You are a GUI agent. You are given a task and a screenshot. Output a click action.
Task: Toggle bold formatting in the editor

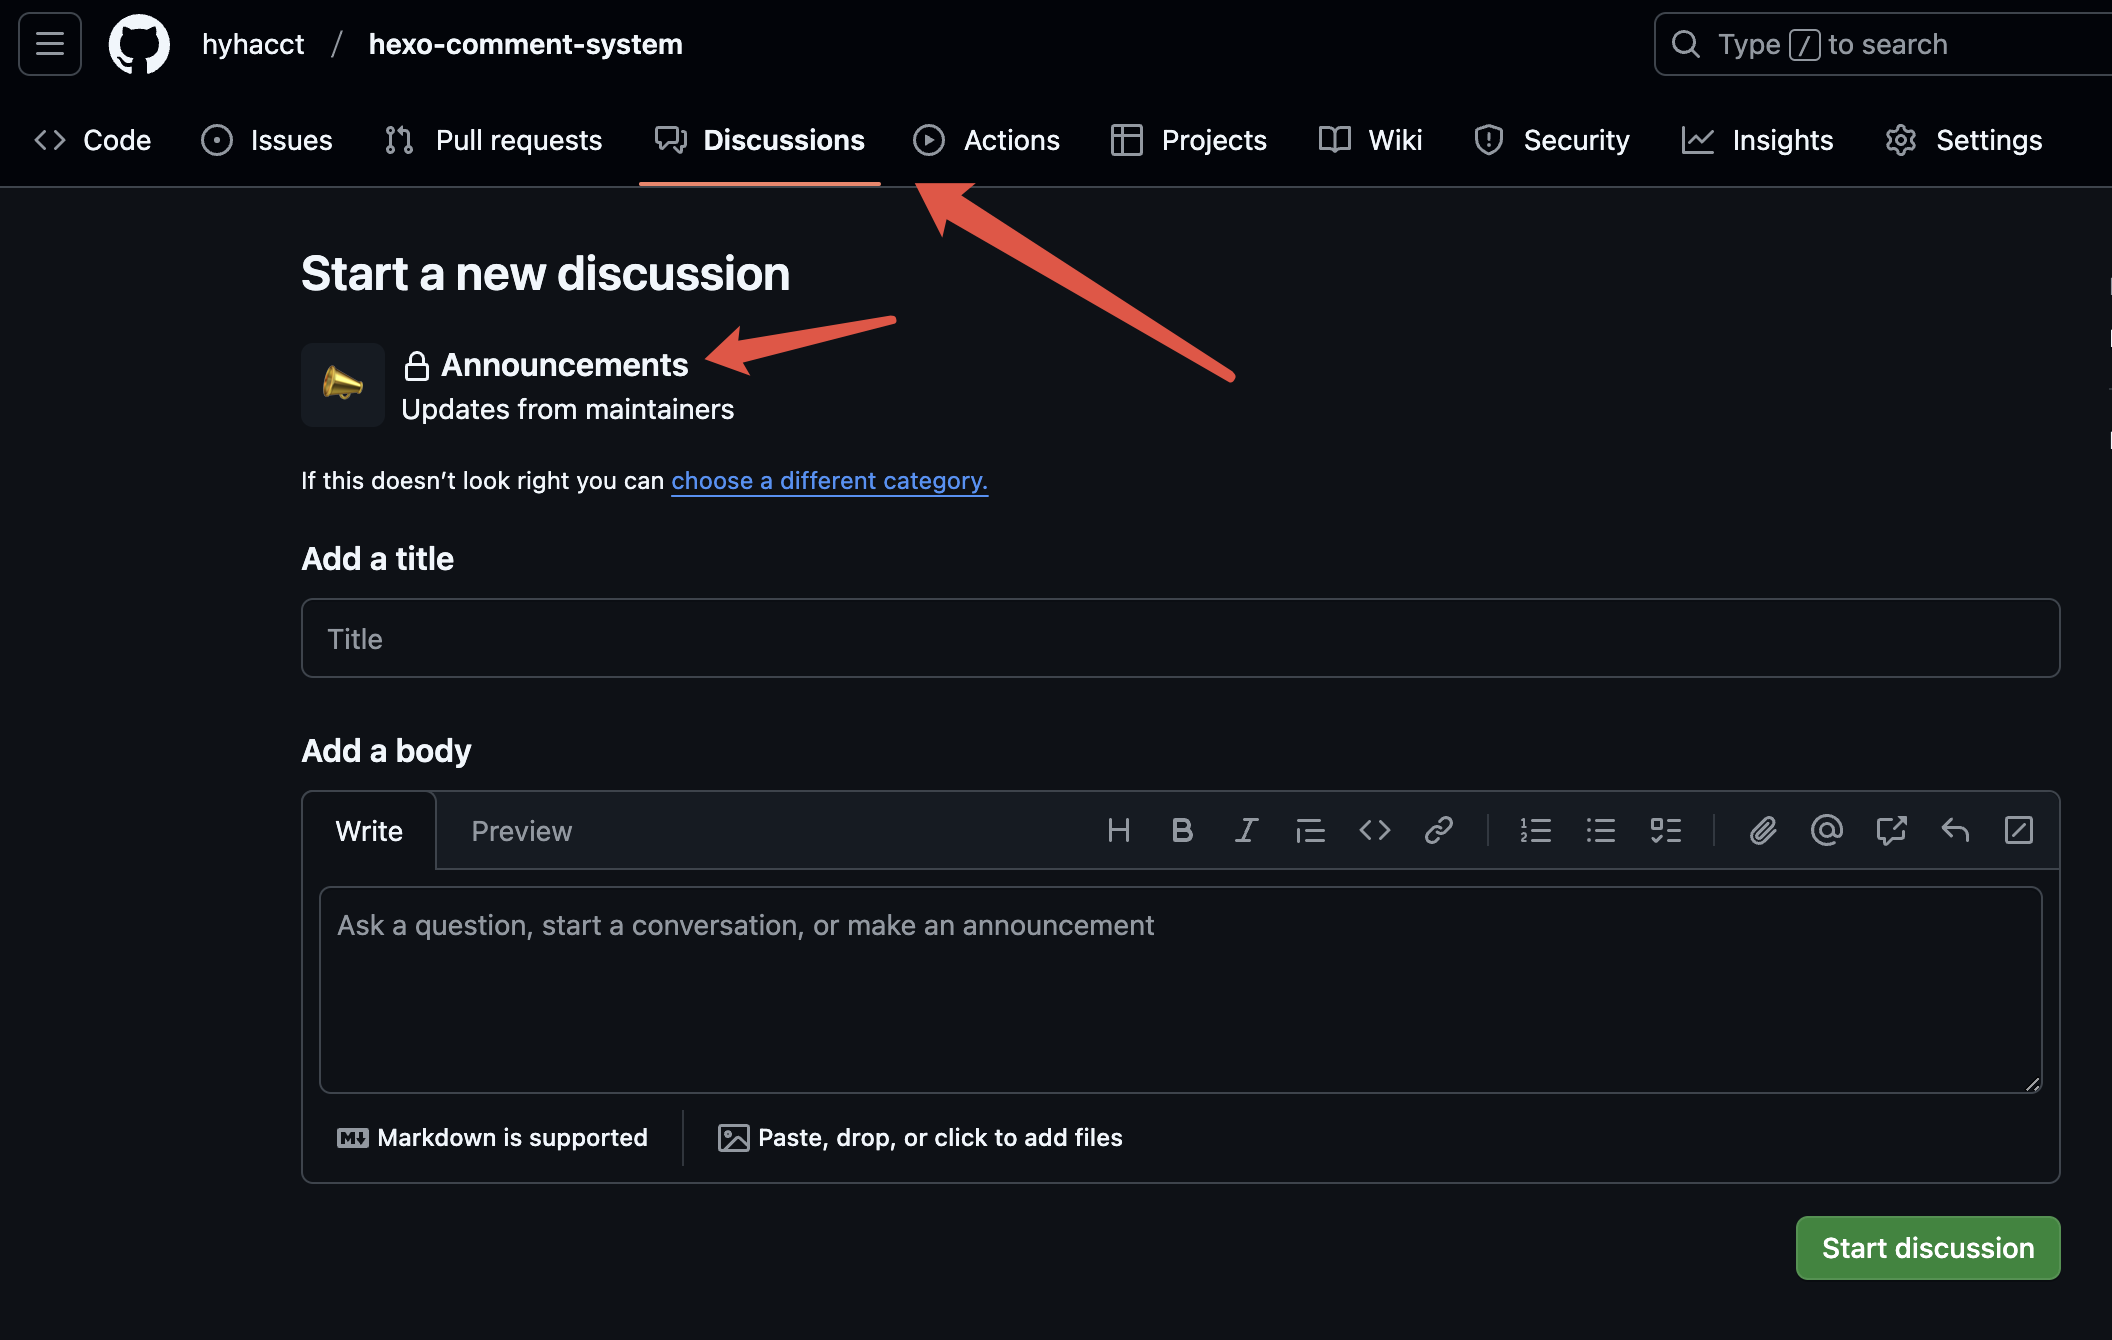(1182, 830)
